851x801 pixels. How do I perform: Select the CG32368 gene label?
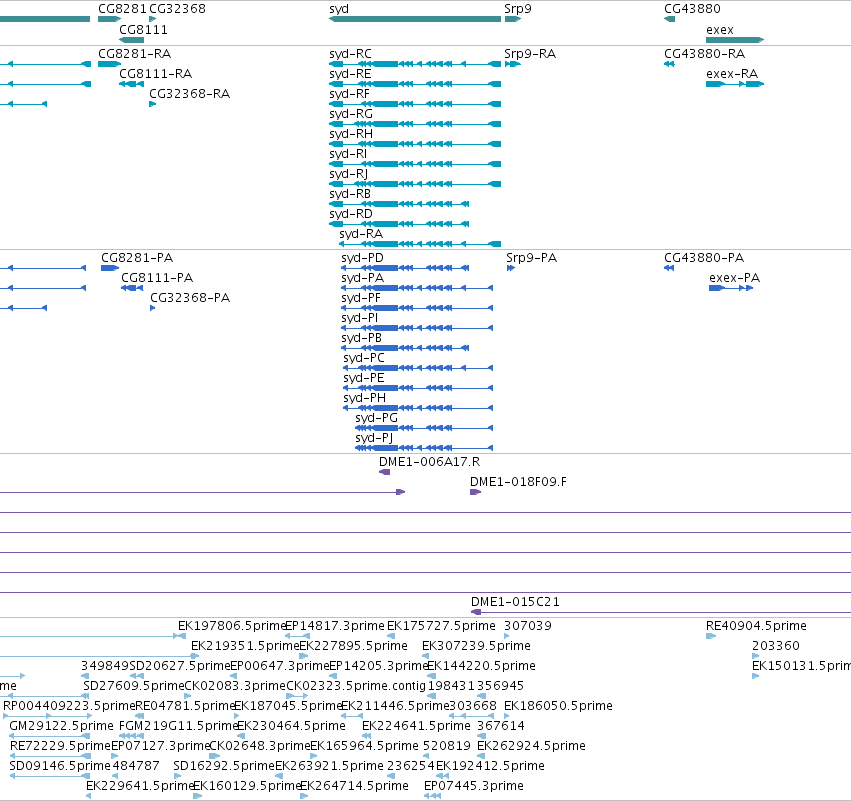click(177, 9)
